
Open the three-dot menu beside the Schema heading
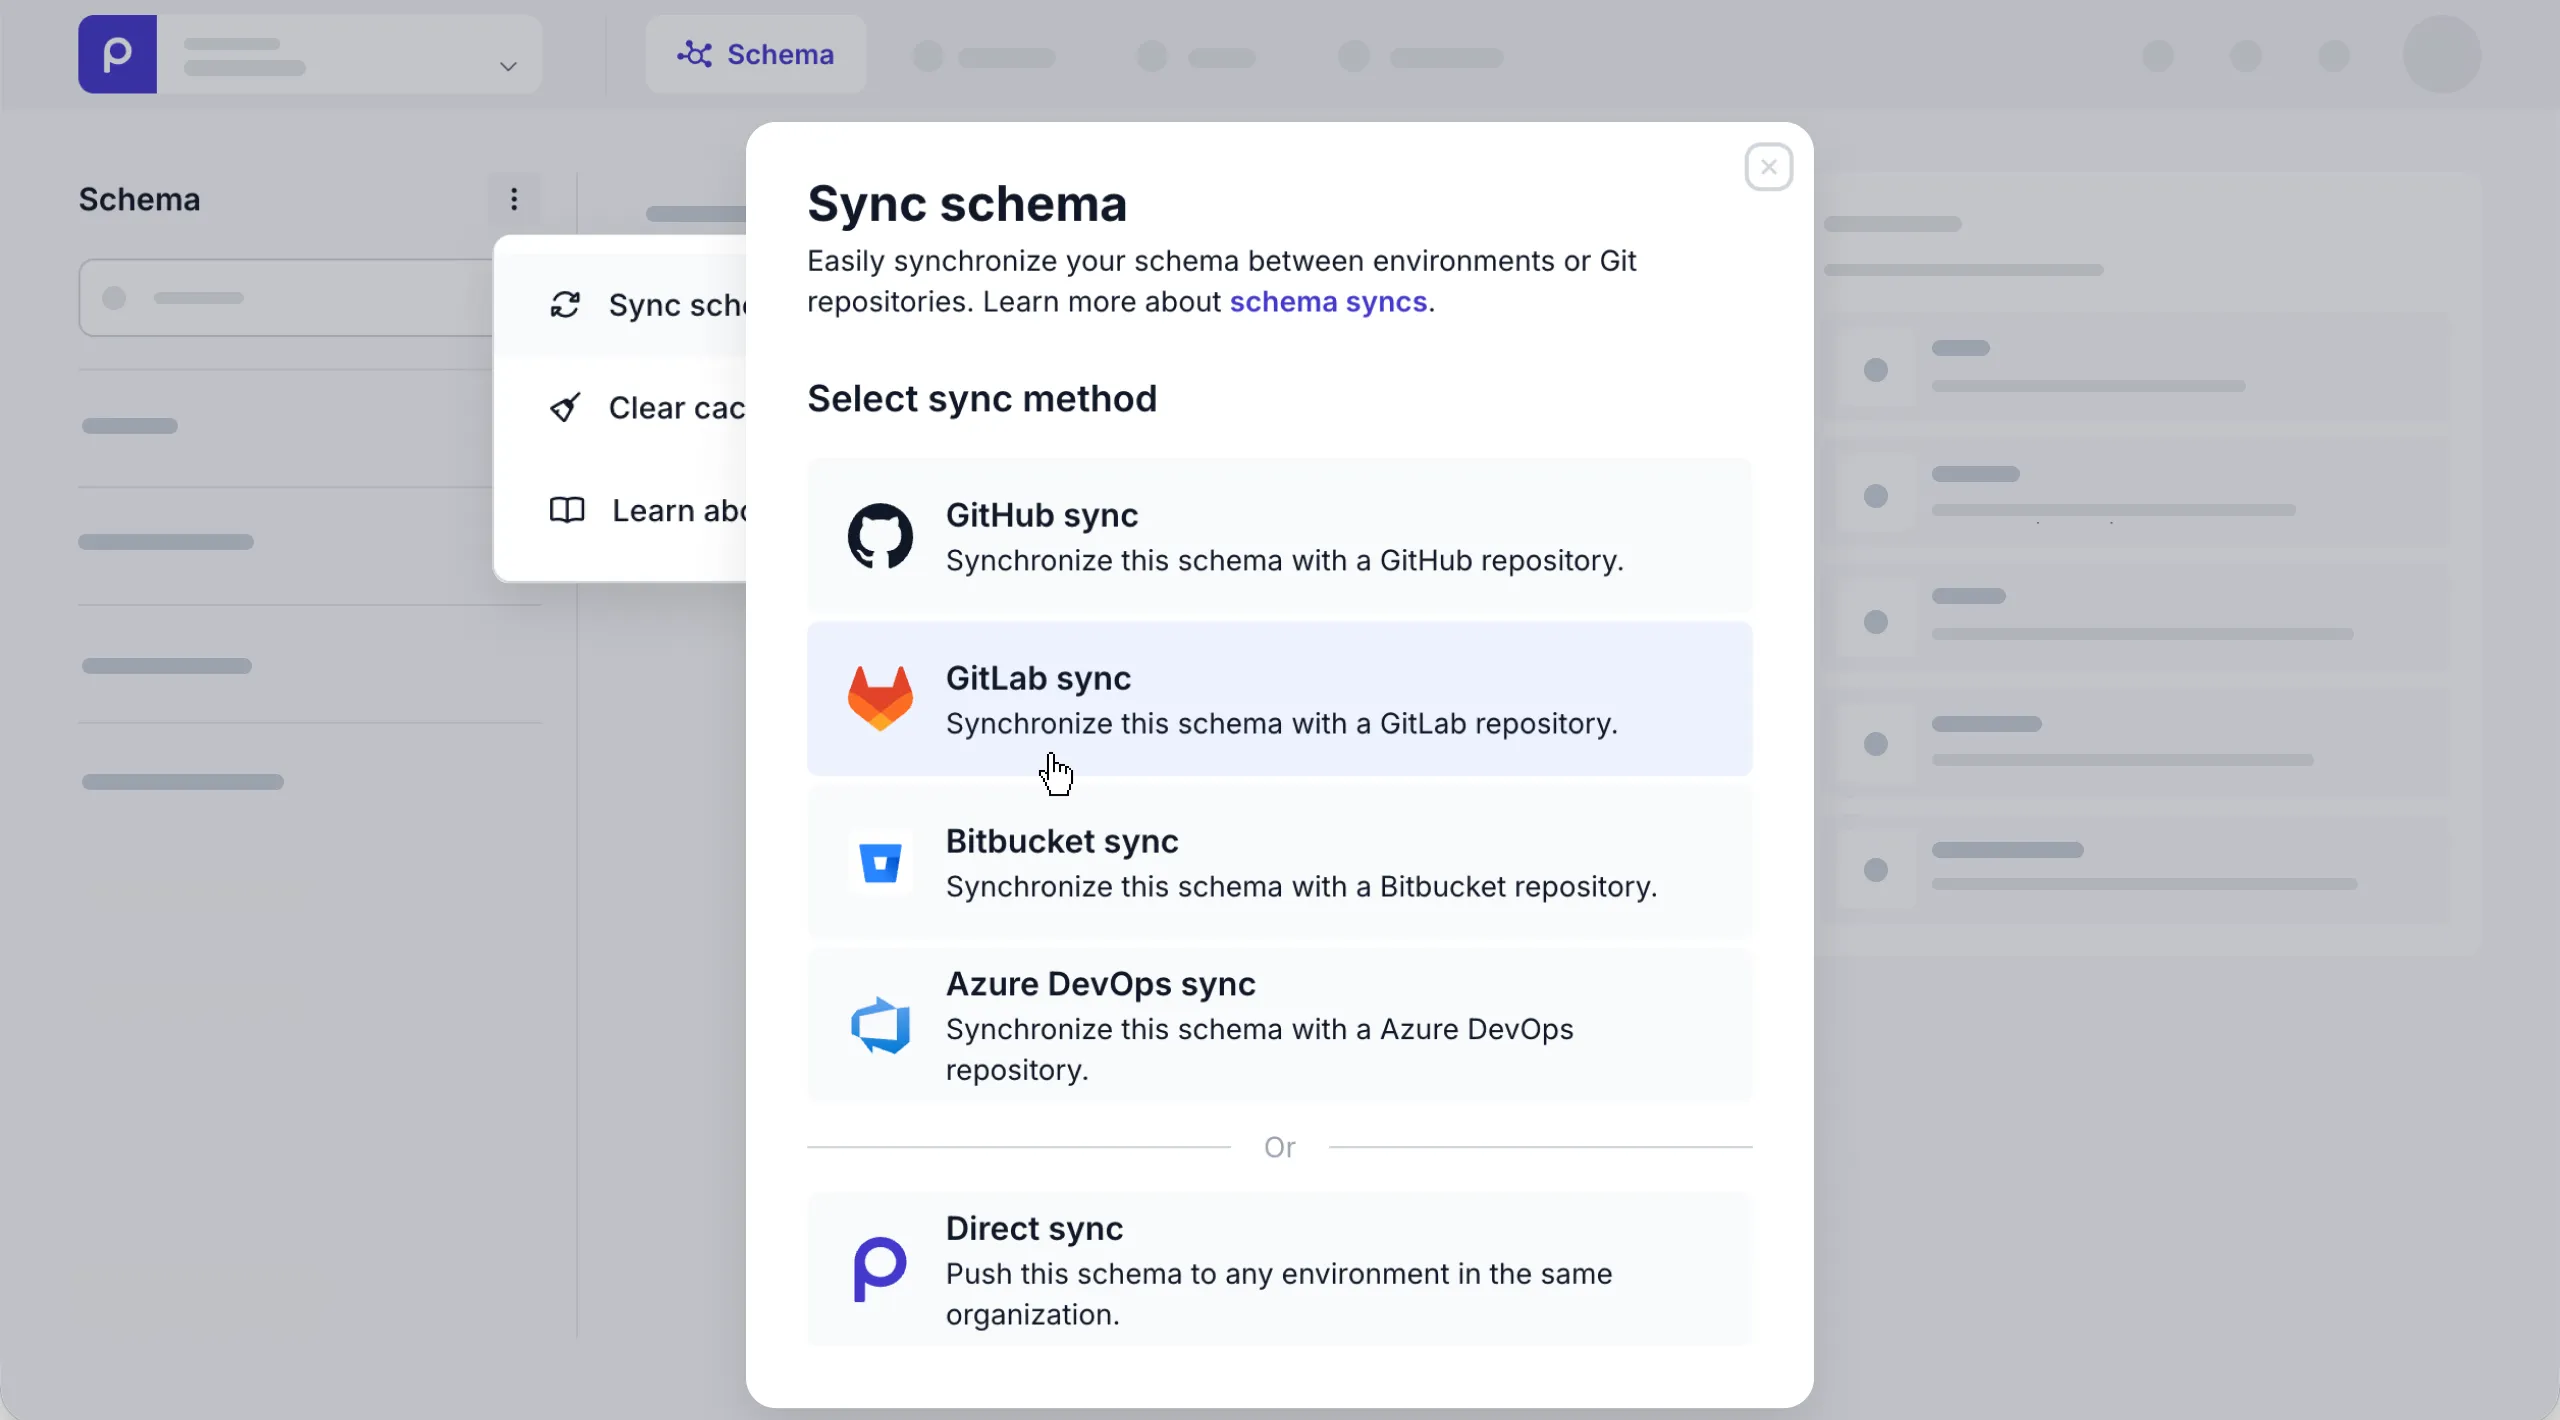(514, 199)
